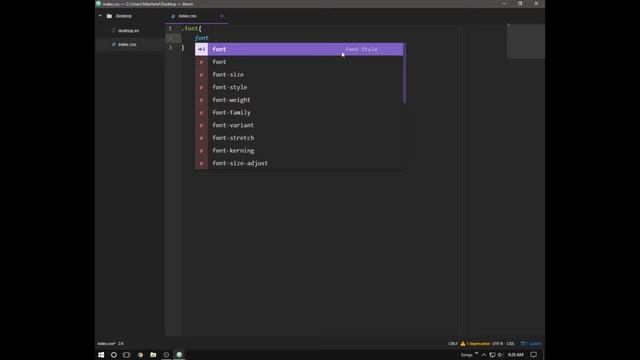The width and height of the screenshot is (640, 360).
Task: Open desktop.ini in the tree view
Action: pyautogui.click(x=128, y=31)
